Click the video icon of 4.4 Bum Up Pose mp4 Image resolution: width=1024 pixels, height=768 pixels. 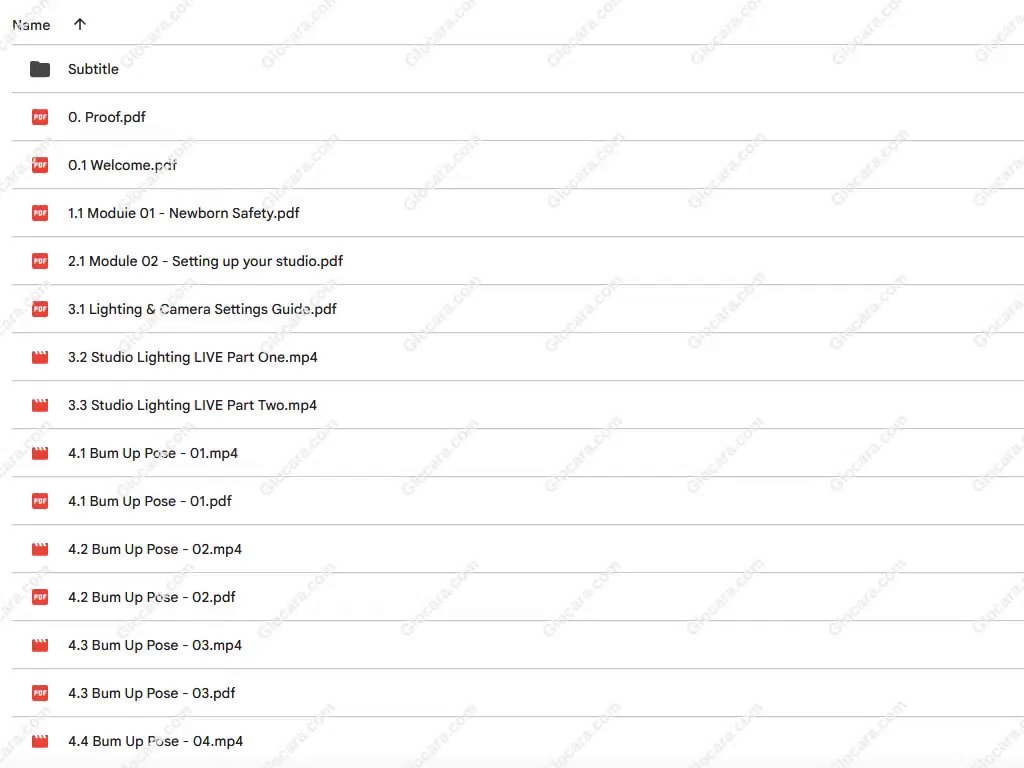40,741
